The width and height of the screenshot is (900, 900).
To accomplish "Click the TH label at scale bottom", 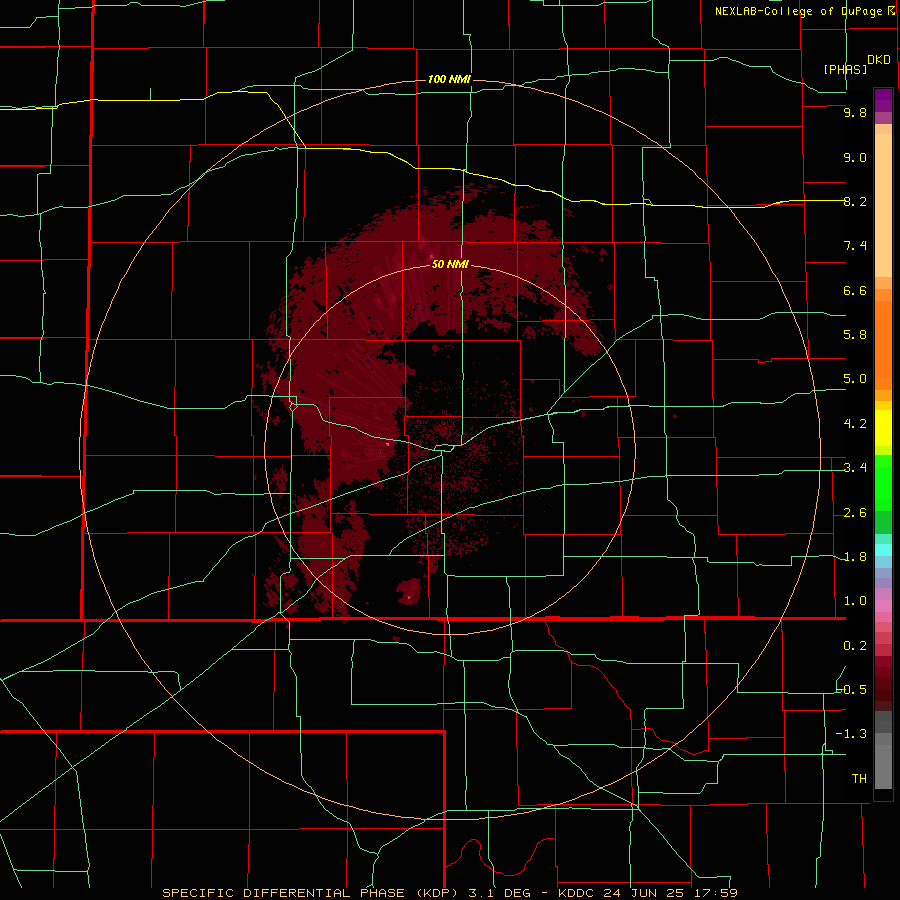I will (859, 779).
